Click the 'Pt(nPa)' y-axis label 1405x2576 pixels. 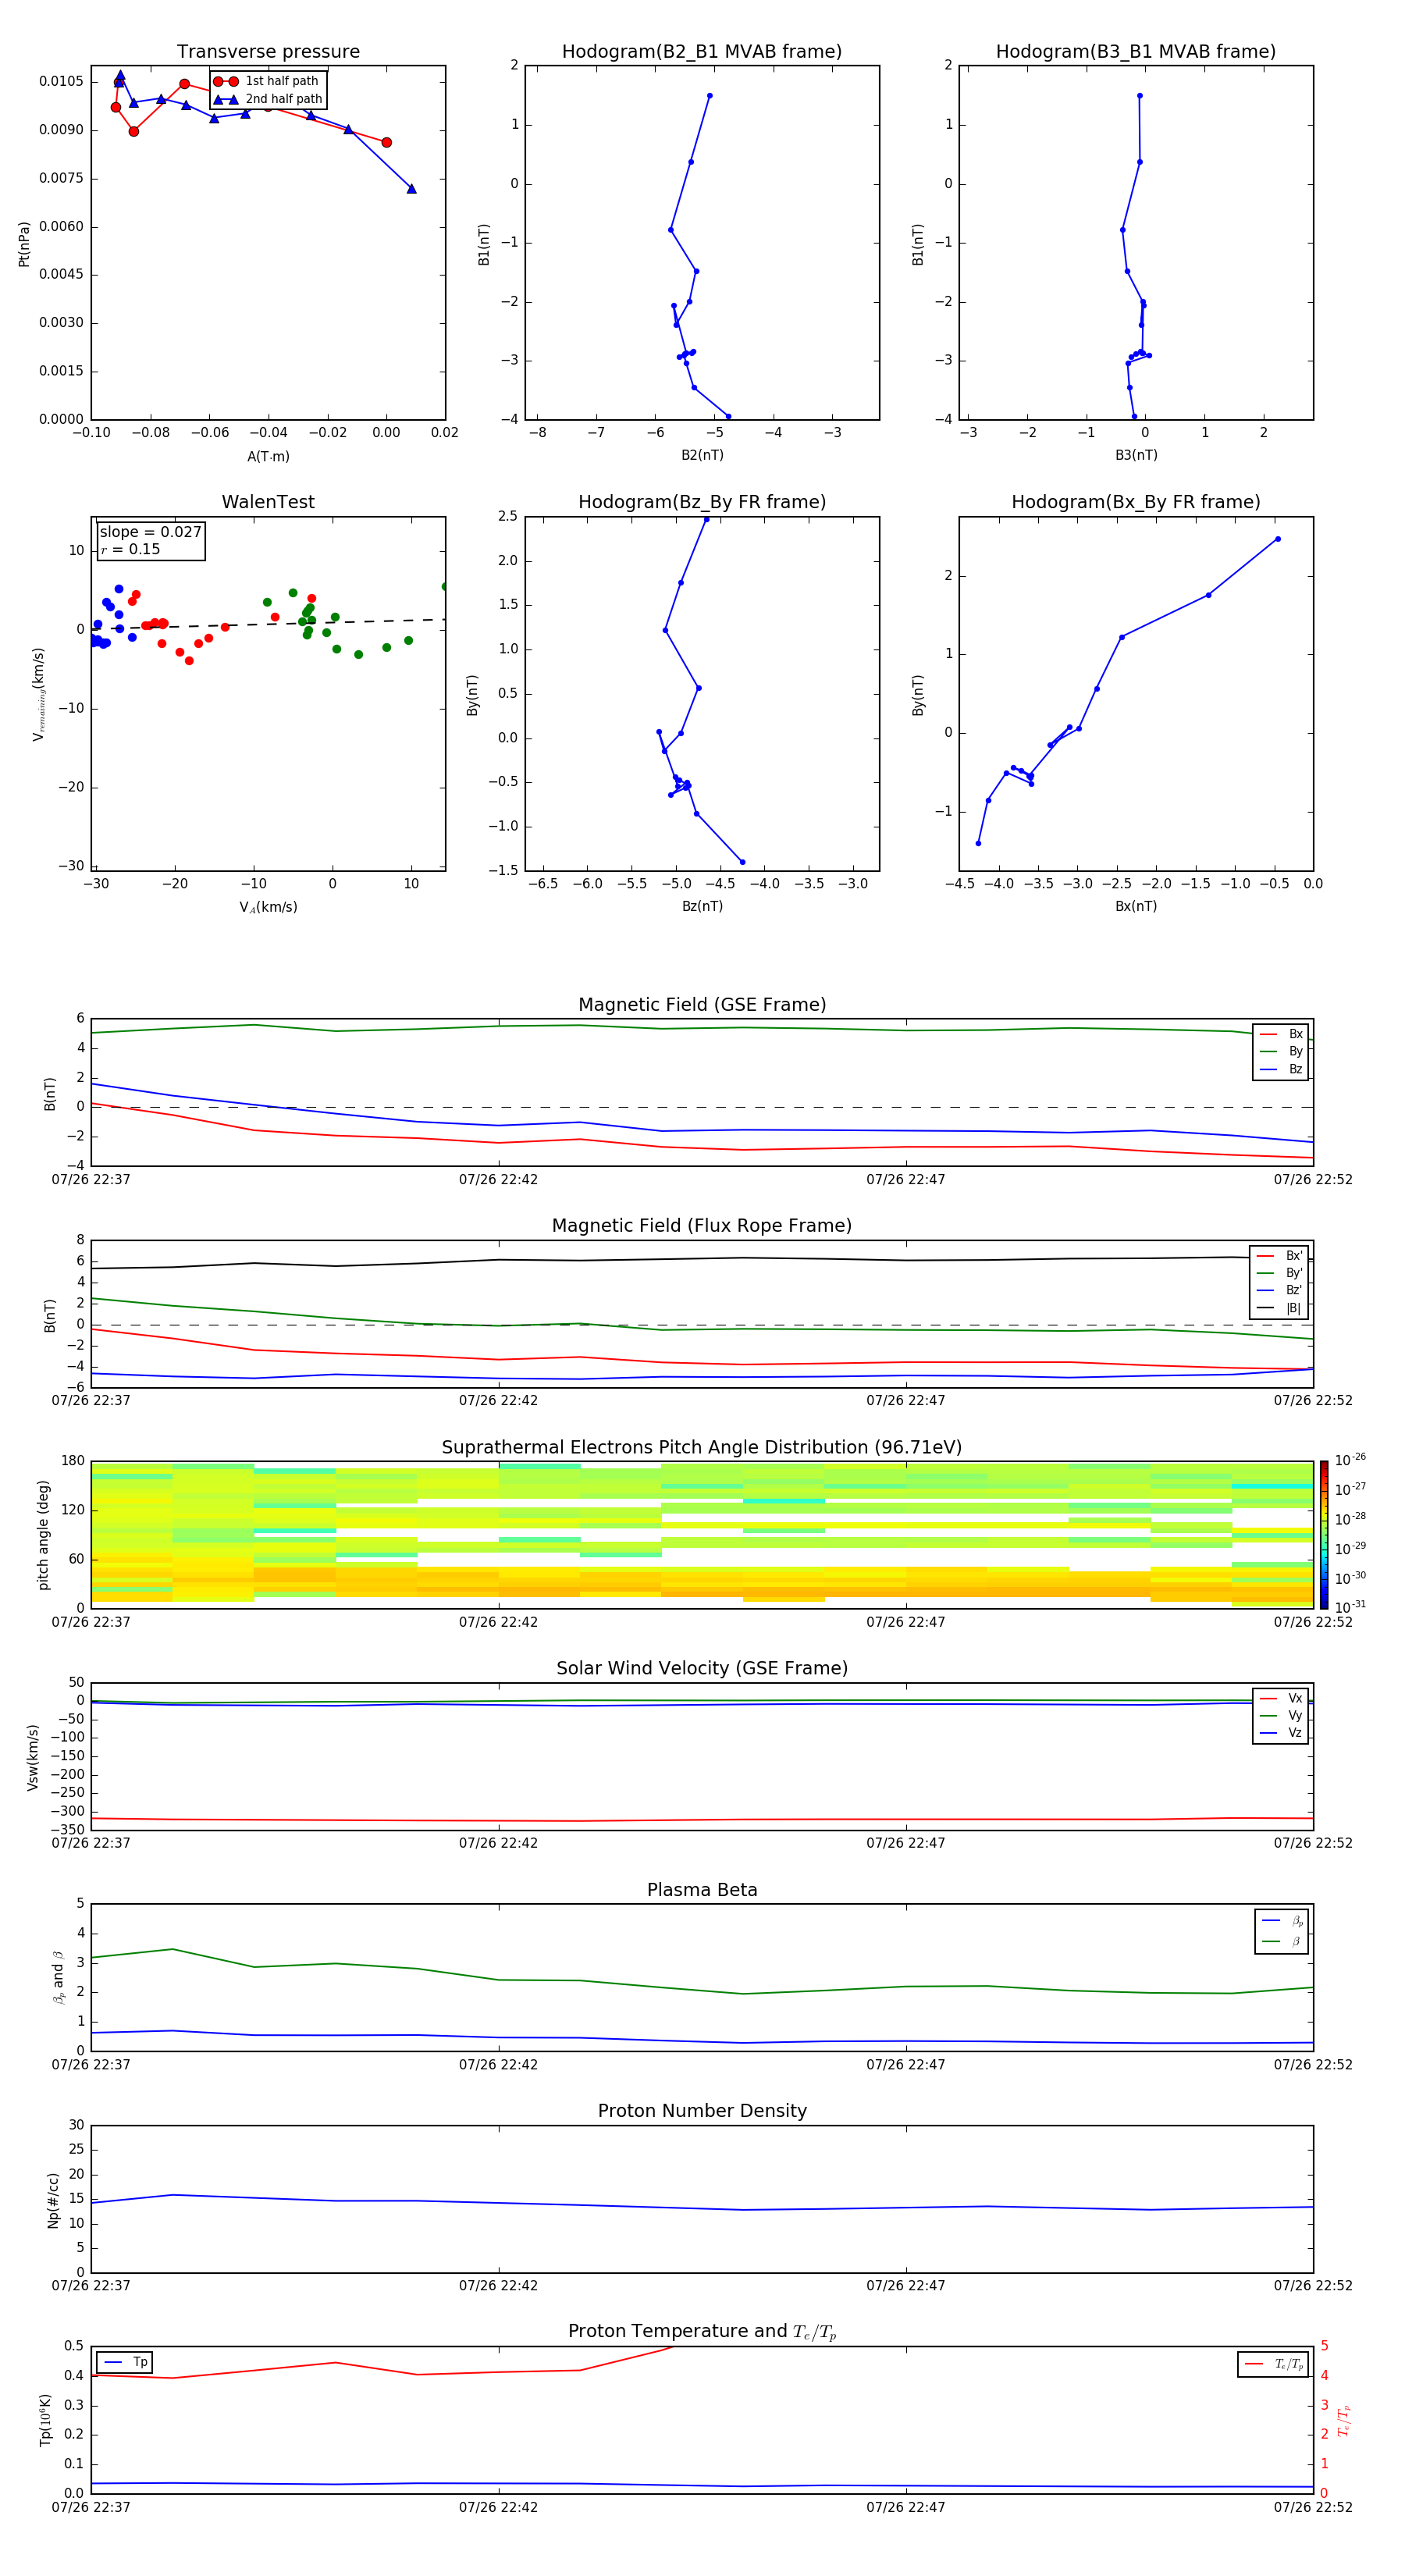point(24,243)
